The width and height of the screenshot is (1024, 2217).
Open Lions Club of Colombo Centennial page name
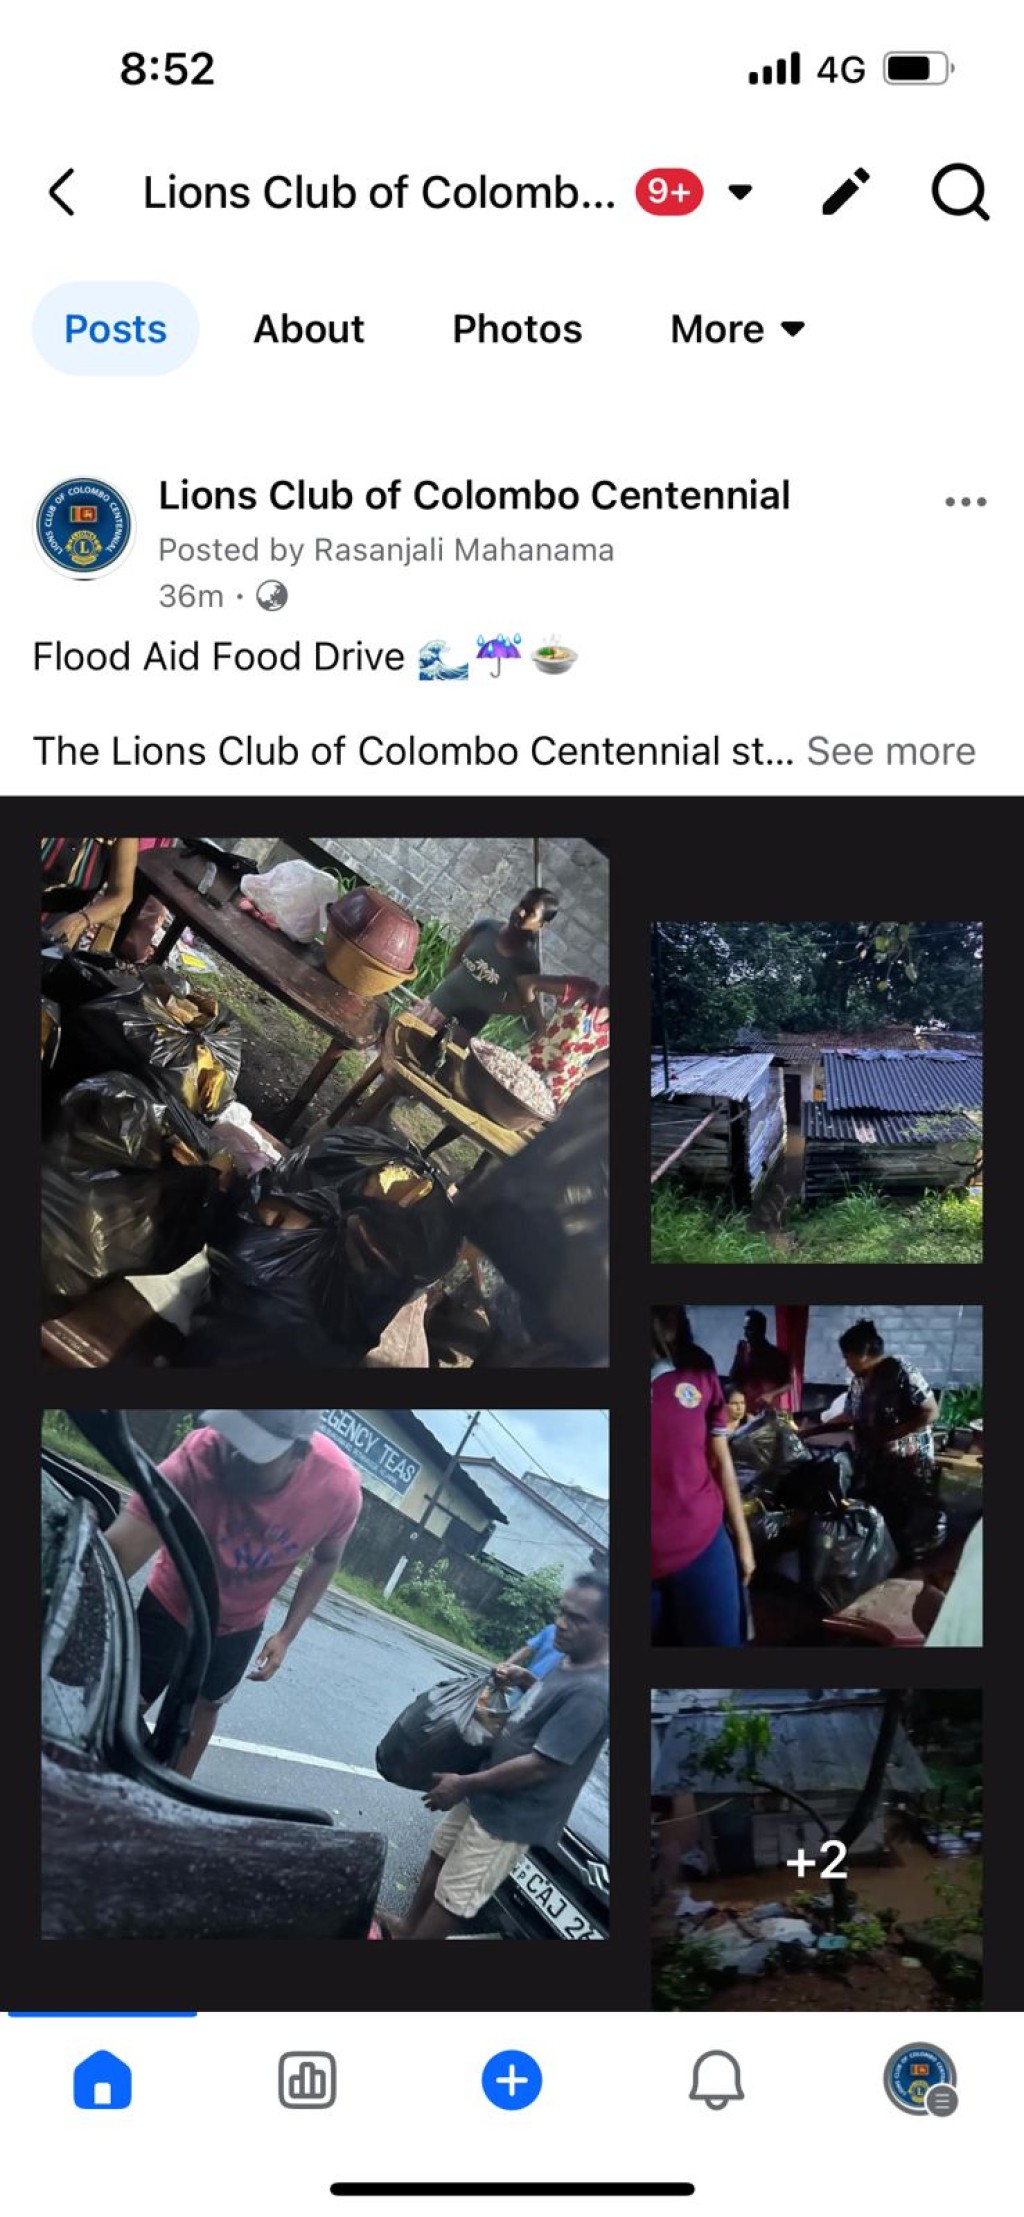click(474, 495)
